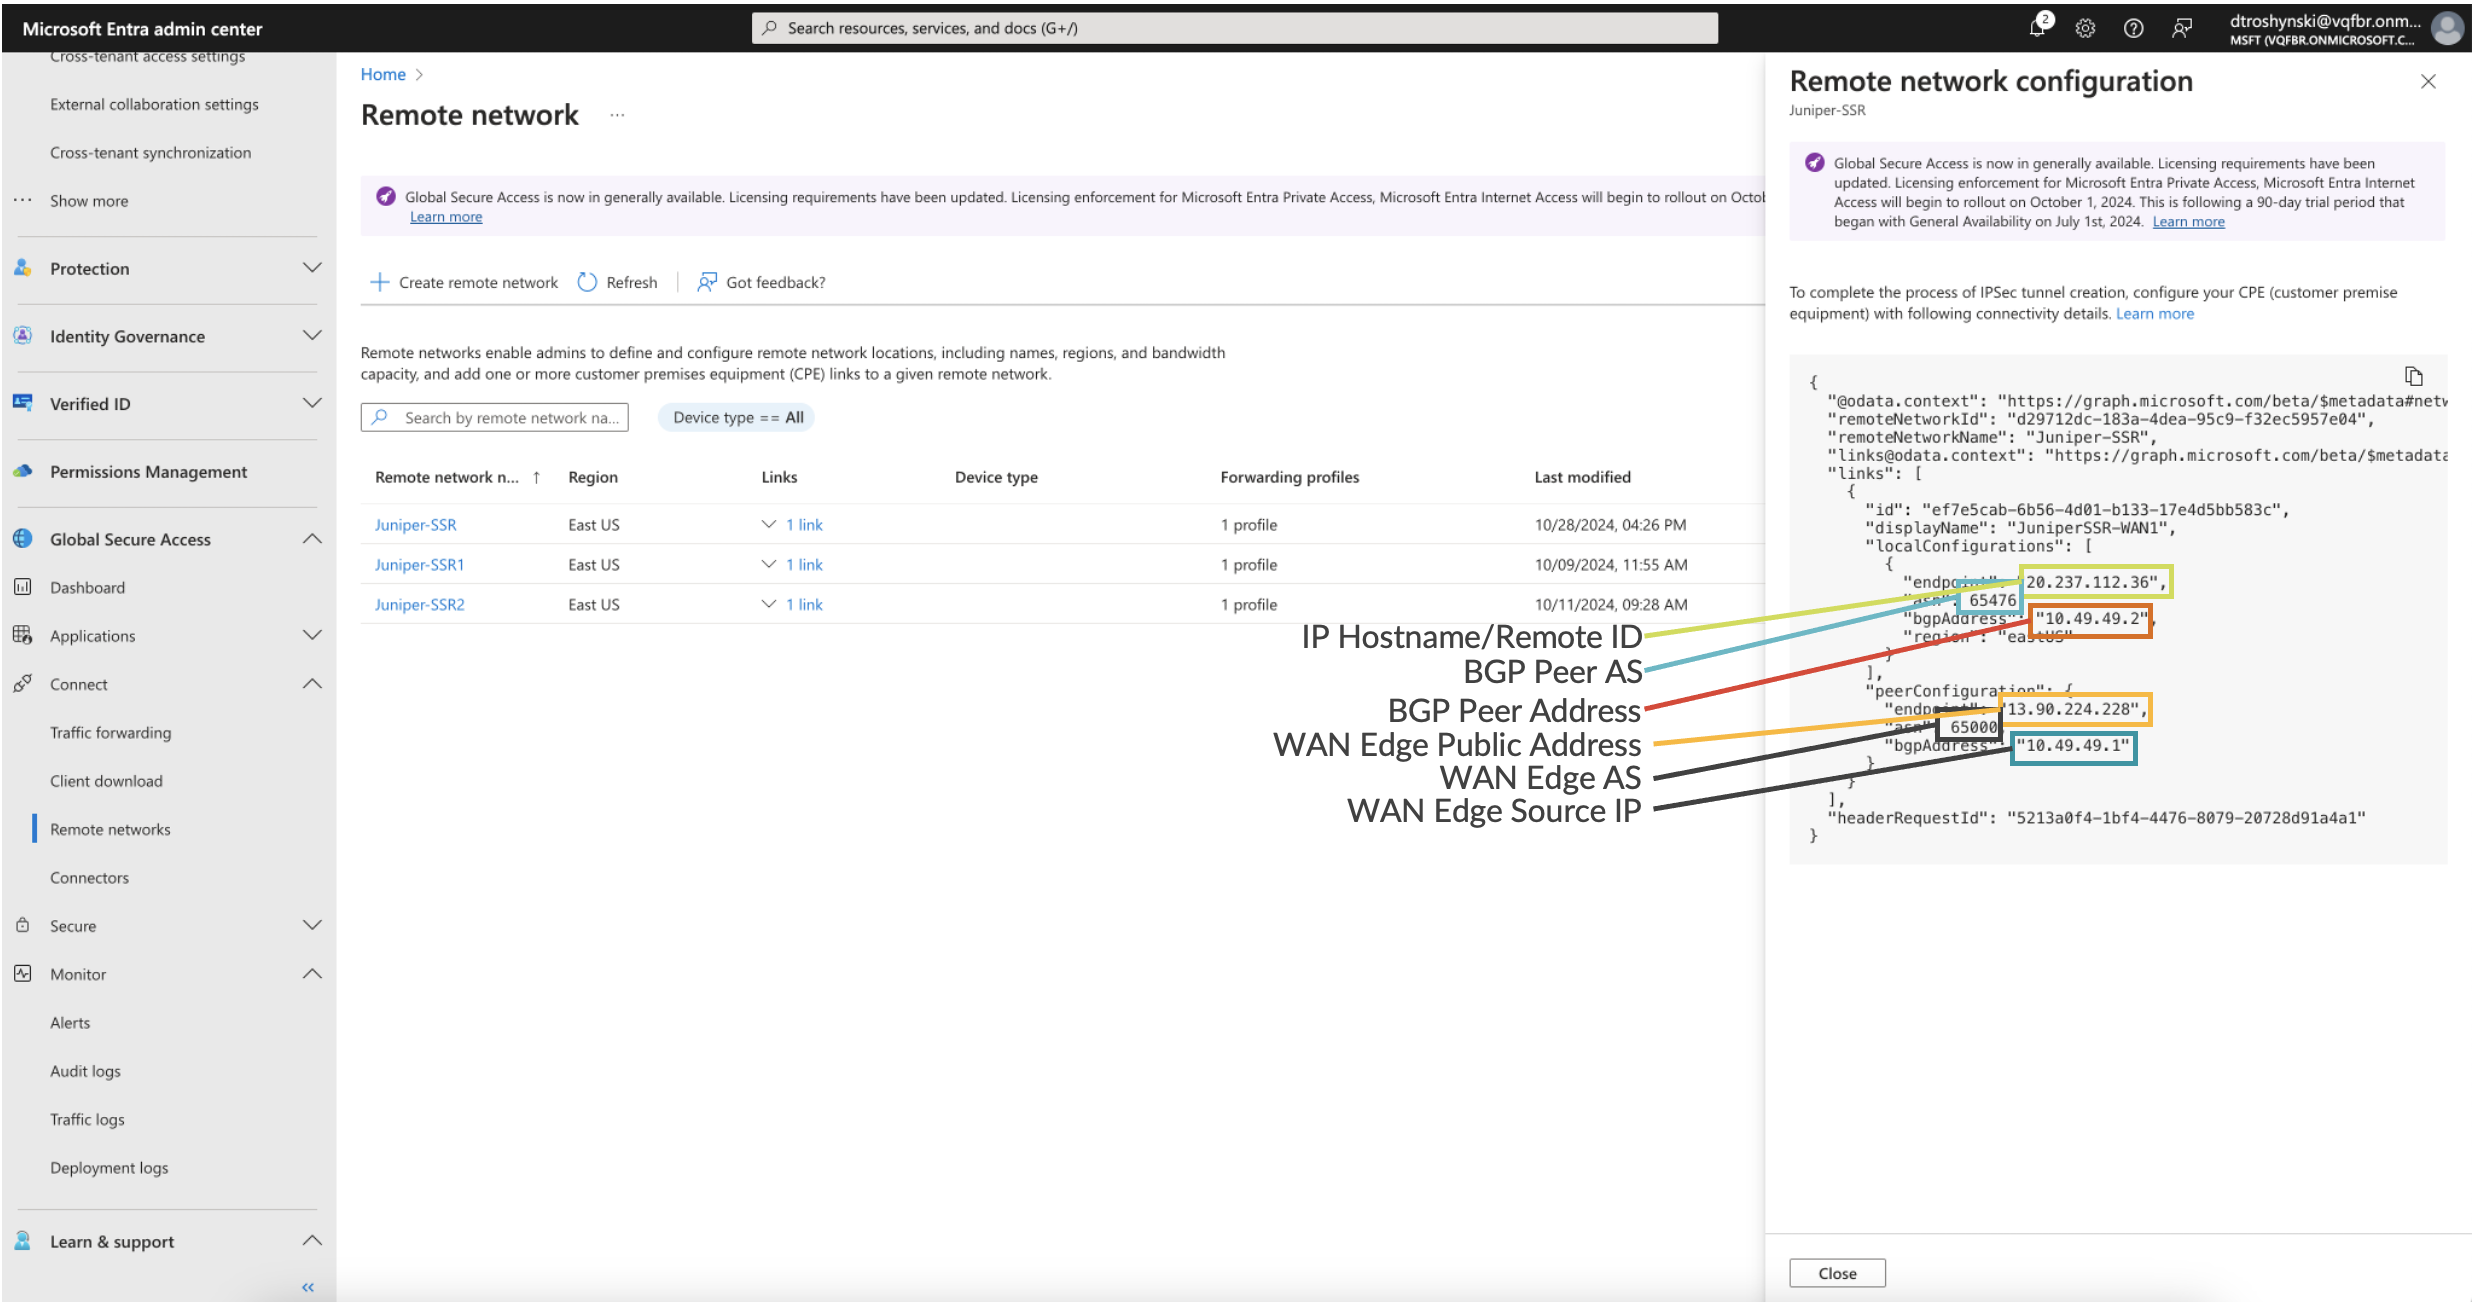Click the user account avatar
The width and height of the screenshot is (2476, 1306).
(x=2447, y=29)
